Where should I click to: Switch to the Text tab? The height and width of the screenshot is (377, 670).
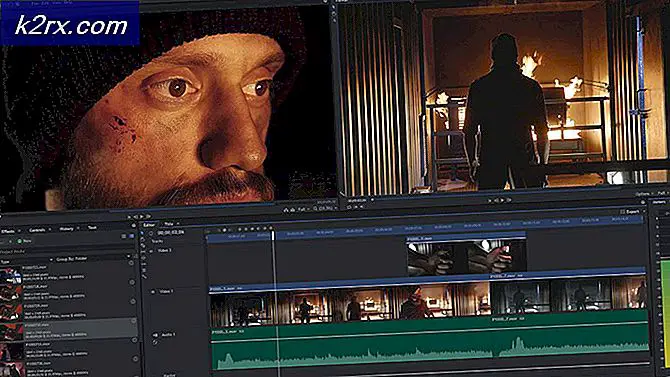point(92,228)
